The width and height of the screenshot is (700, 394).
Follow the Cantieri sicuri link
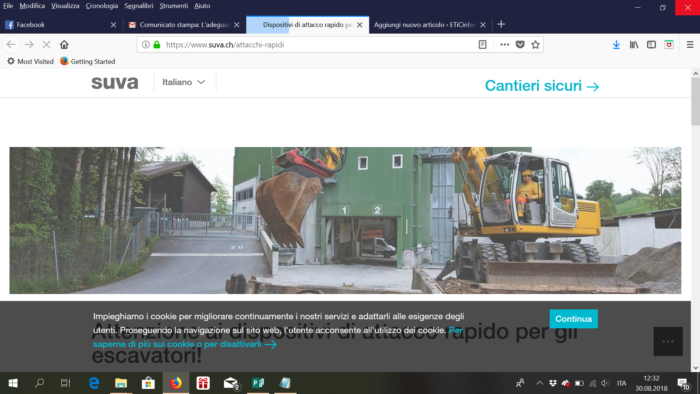coord(542,86)
